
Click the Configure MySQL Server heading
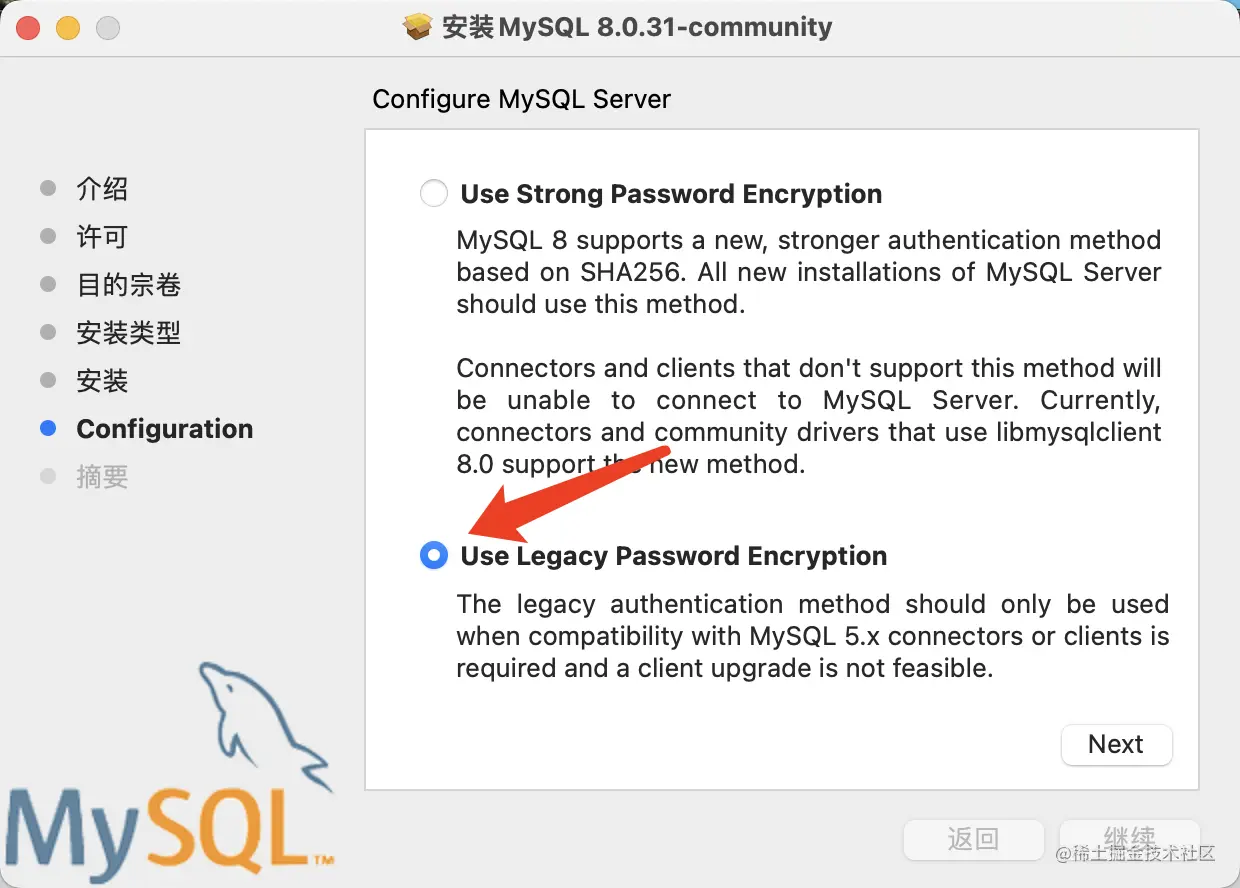pos(521,99)
